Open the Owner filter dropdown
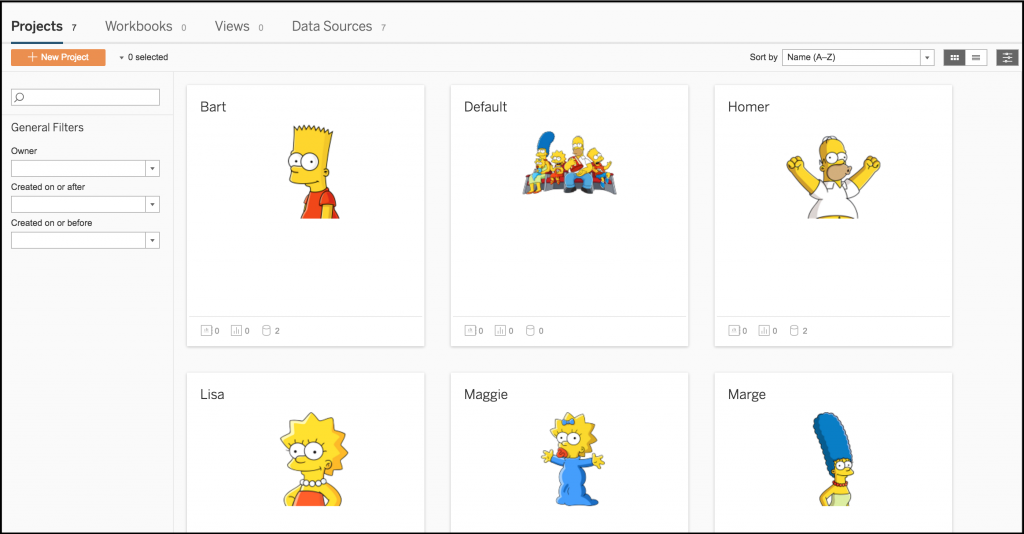This screenshot has height=534, width=1024. [86, 168]
